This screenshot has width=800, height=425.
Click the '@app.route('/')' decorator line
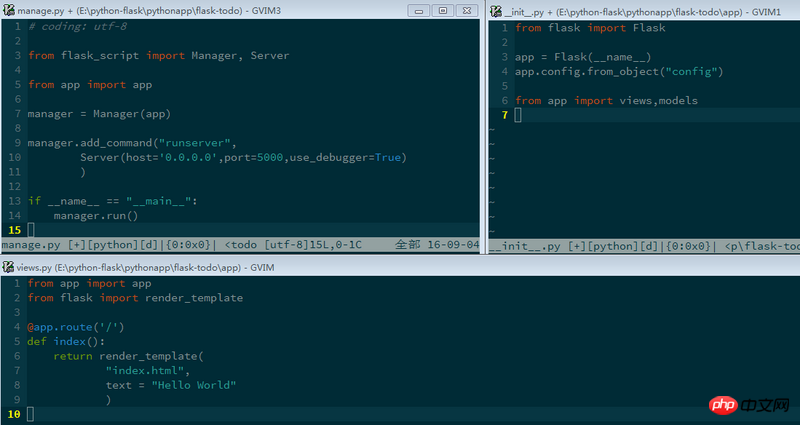[x=76, y=327]
